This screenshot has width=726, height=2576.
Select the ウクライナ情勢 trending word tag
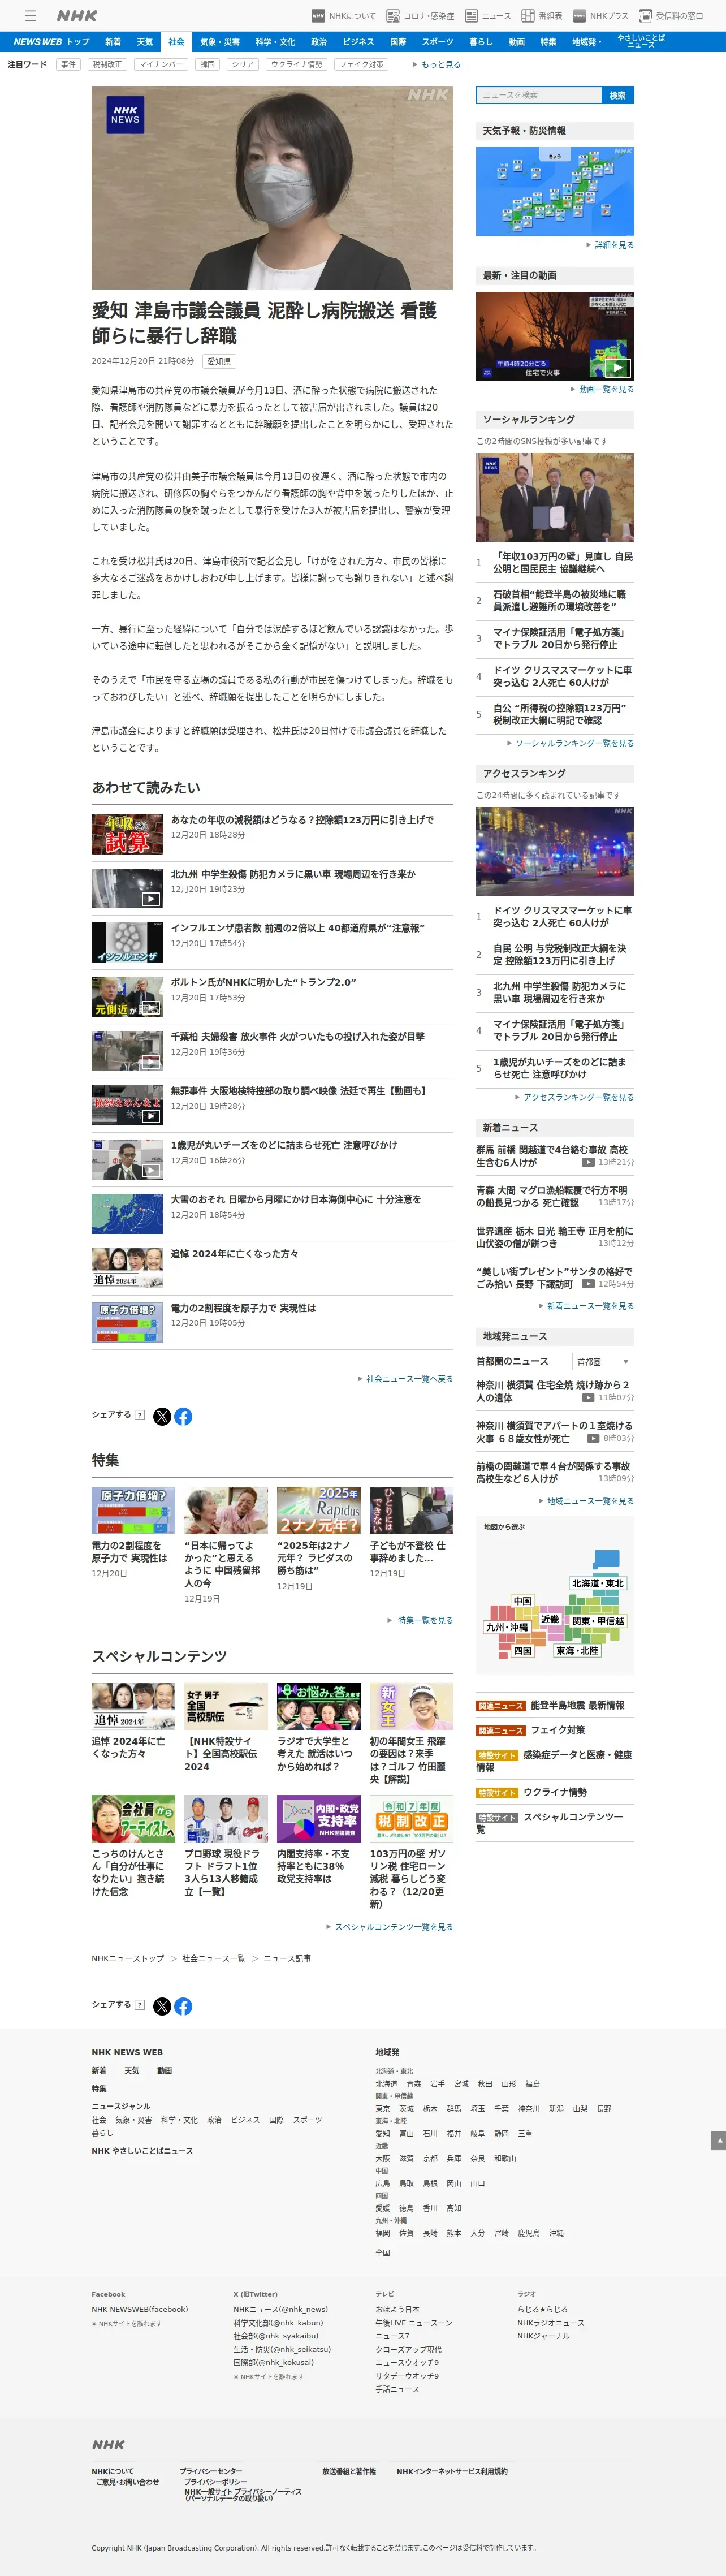[296, 64]
